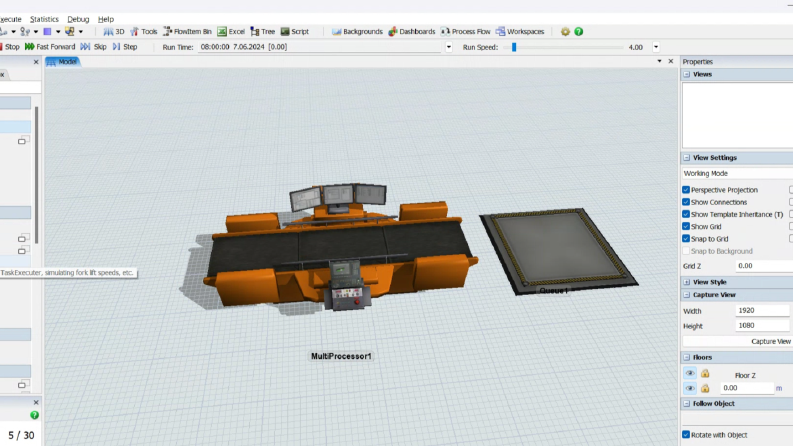Open the Help menu

pos(106,19)
